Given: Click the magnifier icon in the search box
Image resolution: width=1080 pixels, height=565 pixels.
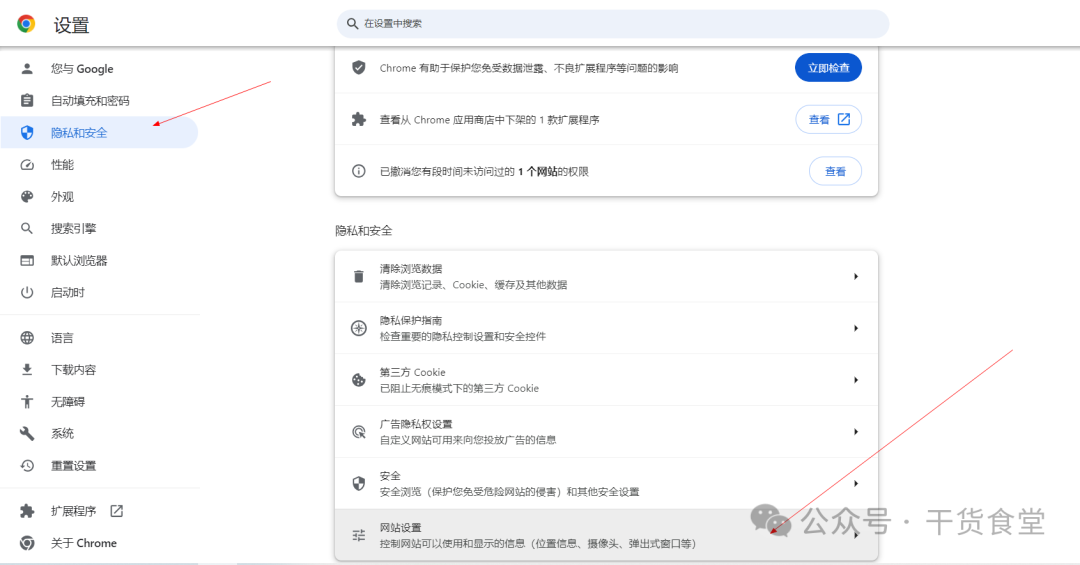Looking at the screenshot, I should point(352,23).
